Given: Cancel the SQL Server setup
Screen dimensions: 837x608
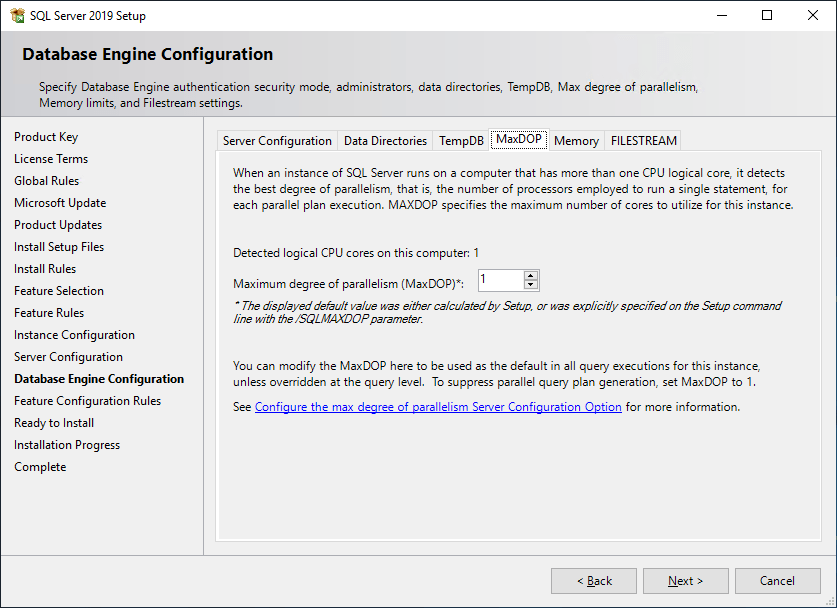Looking at the screenshot, I should (777, 581).
